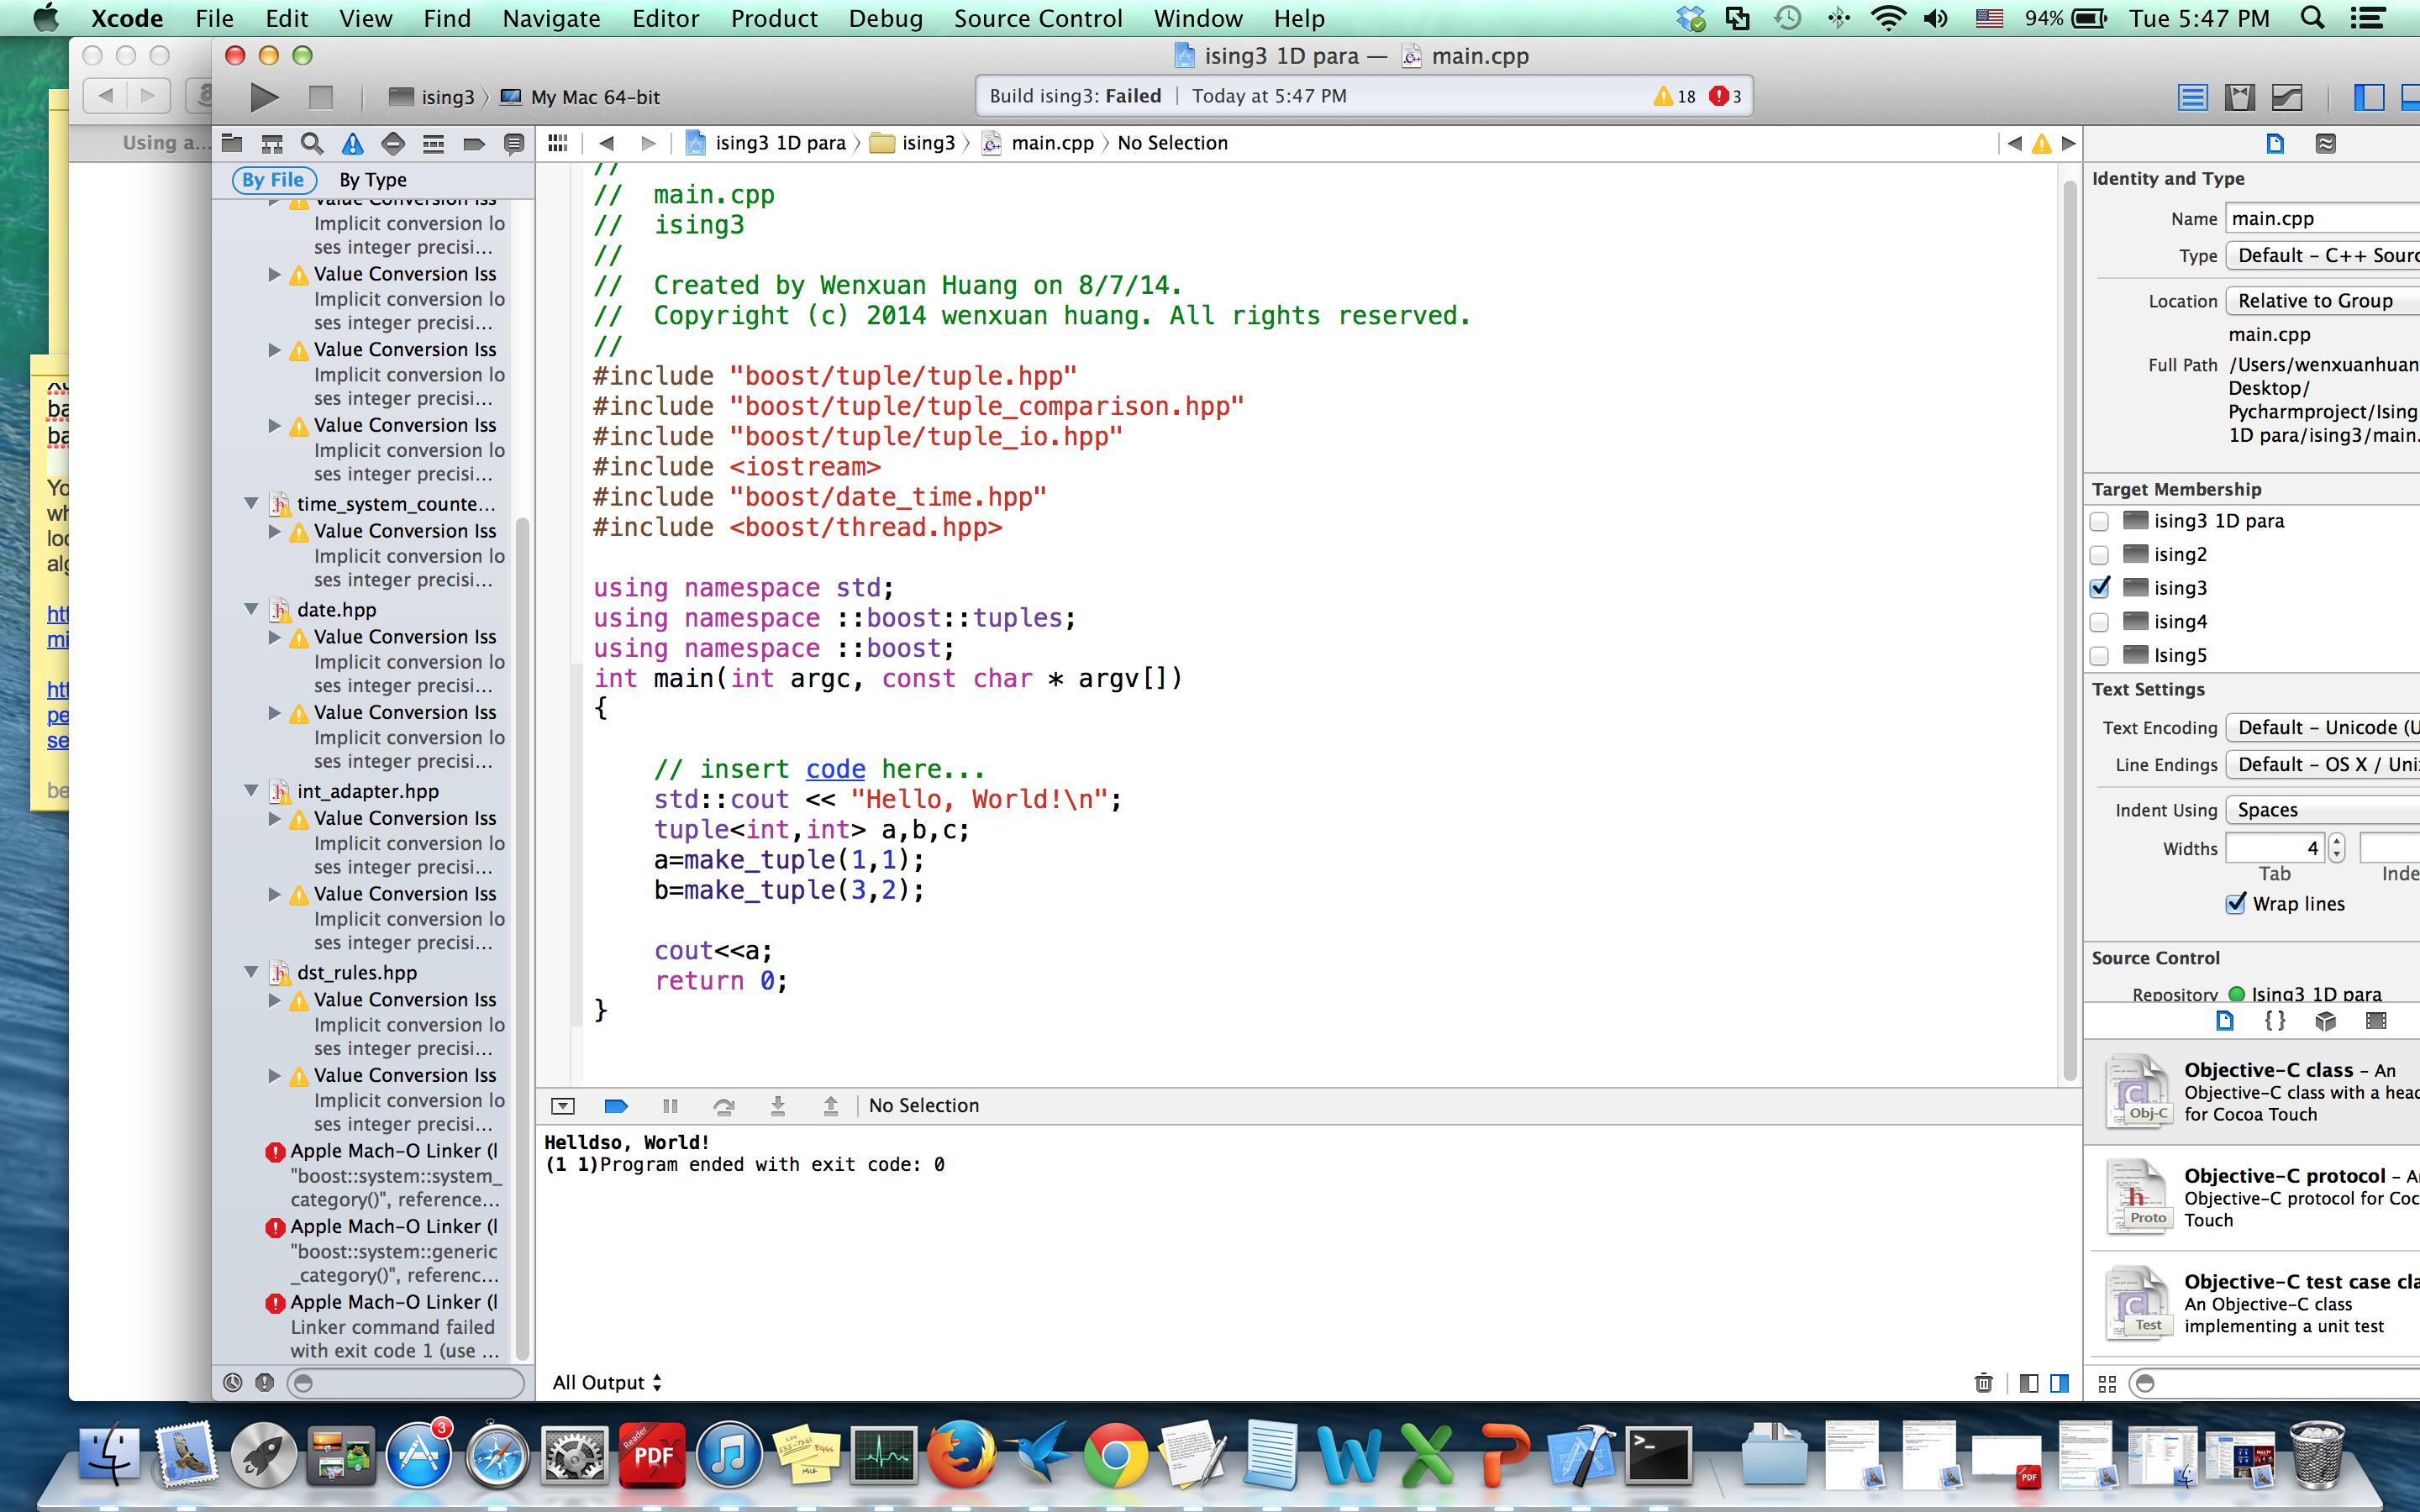Open the Source Control menu
The height and width of the screenshot is (1512, 2420).
1038,18
